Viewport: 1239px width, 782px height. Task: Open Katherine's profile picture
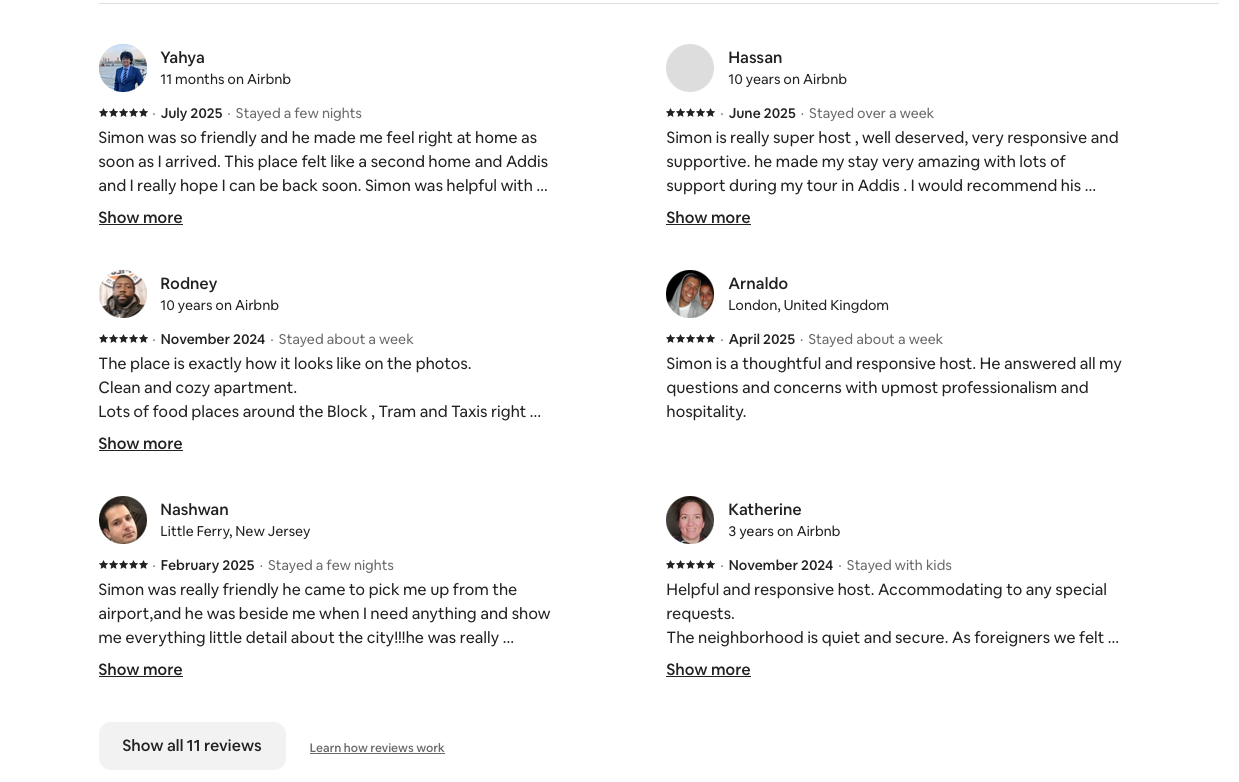(x=690, y=520)
